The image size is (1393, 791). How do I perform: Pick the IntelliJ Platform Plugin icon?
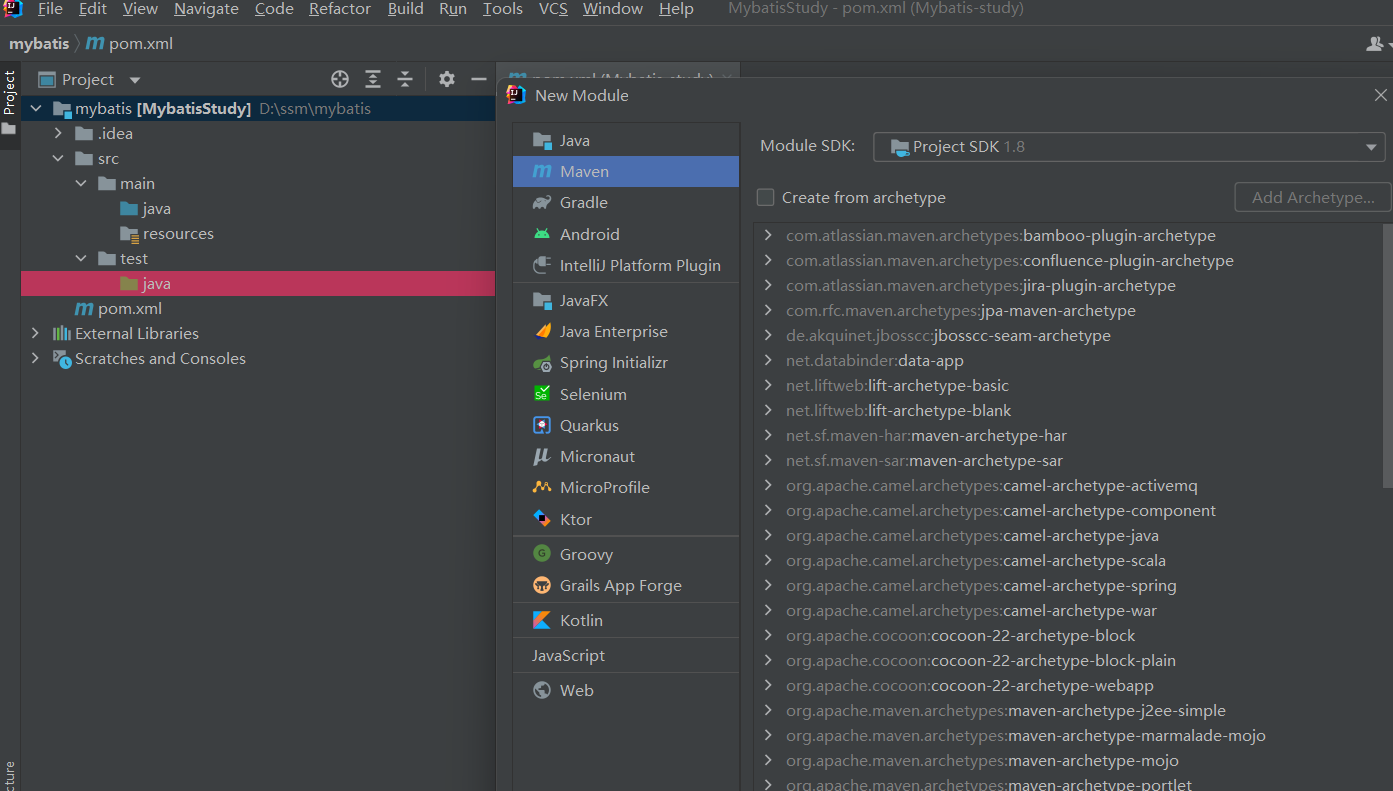tap(542, 266)
